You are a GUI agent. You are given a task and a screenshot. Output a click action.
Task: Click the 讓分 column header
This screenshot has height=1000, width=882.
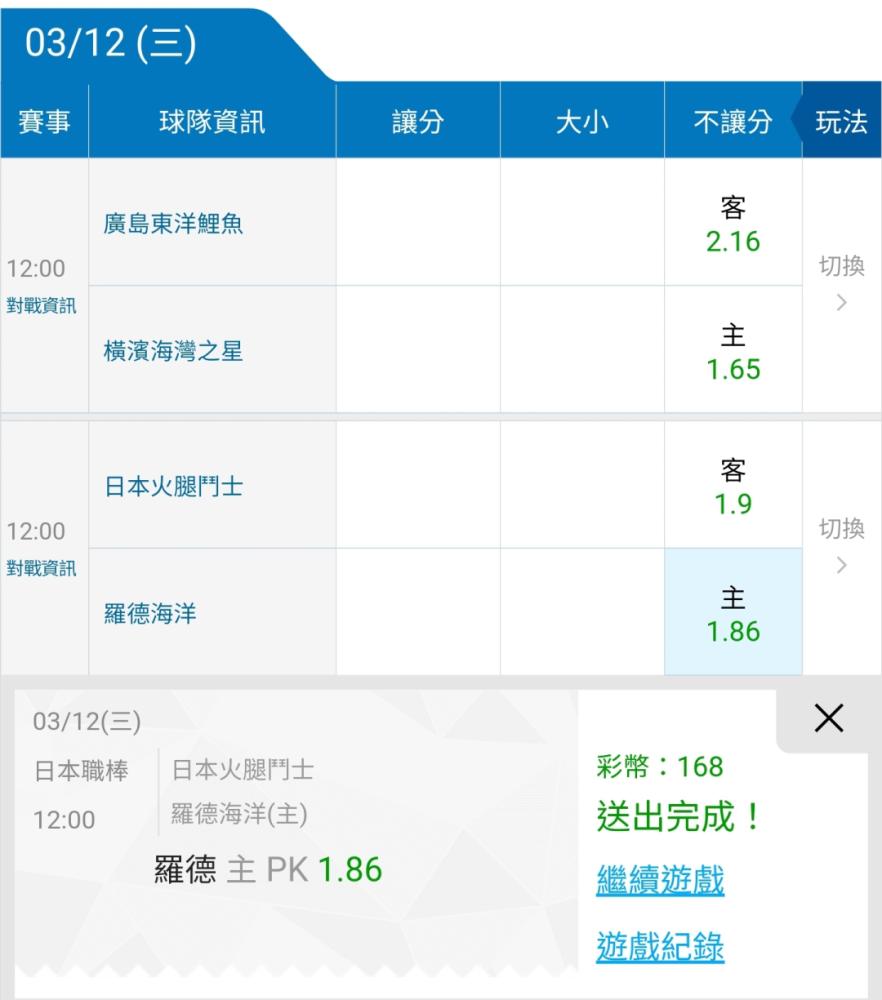pyautogui.click(x=418, y=121)
